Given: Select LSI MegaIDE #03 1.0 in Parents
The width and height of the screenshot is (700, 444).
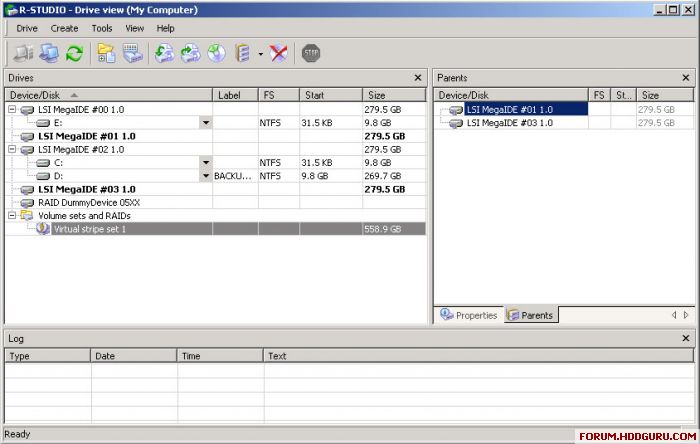Looking at the screenshot, I should click(x=509, y=123).
